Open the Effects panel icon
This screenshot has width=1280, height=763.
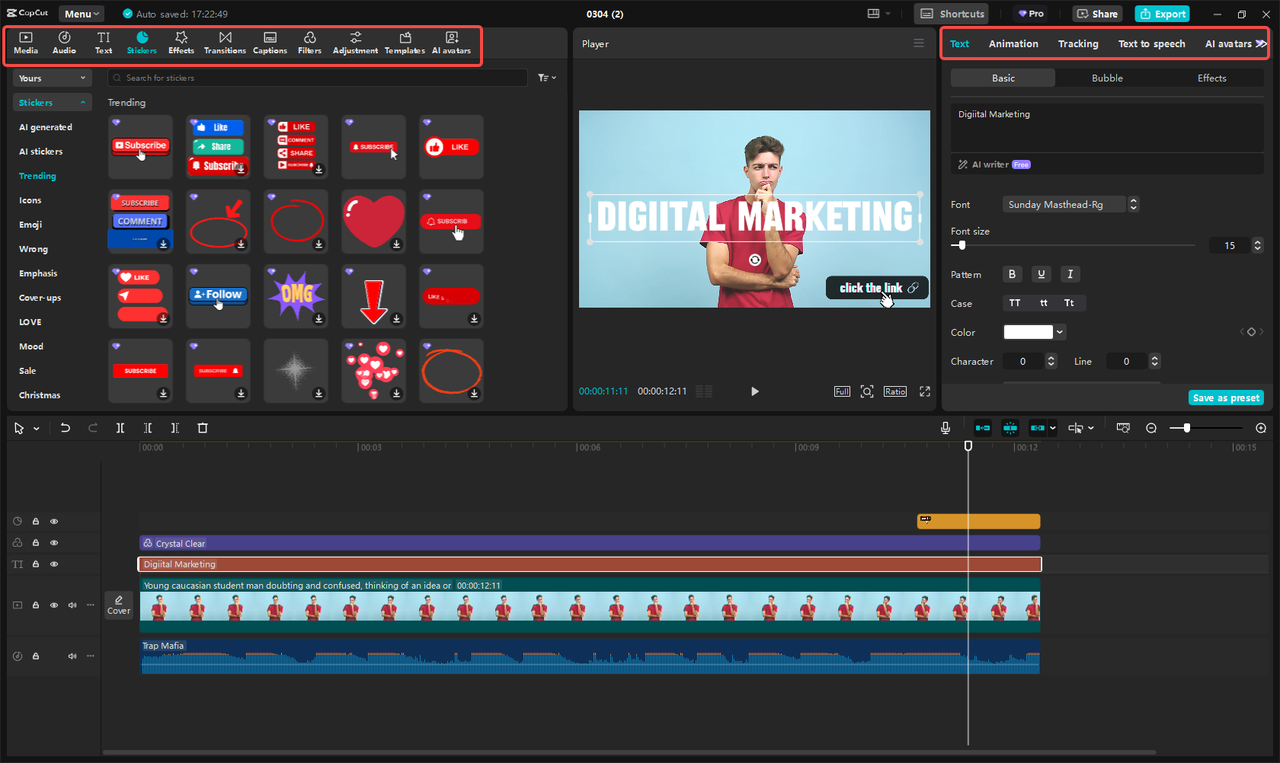(x=181, y=43)
